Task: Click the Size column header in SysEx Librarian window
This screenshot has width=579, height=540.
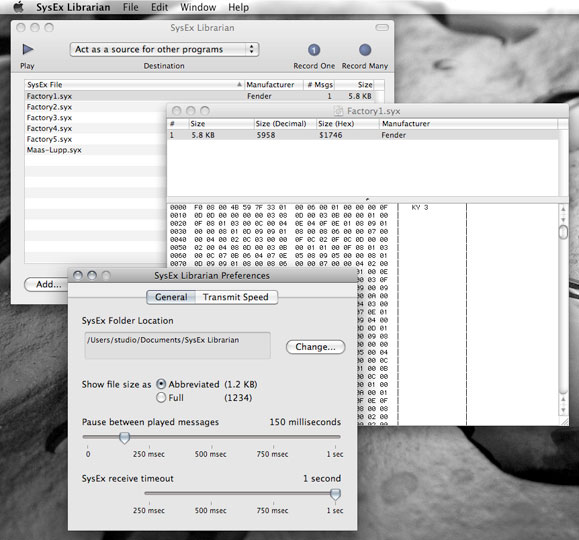Action: (x=354, y=85)
